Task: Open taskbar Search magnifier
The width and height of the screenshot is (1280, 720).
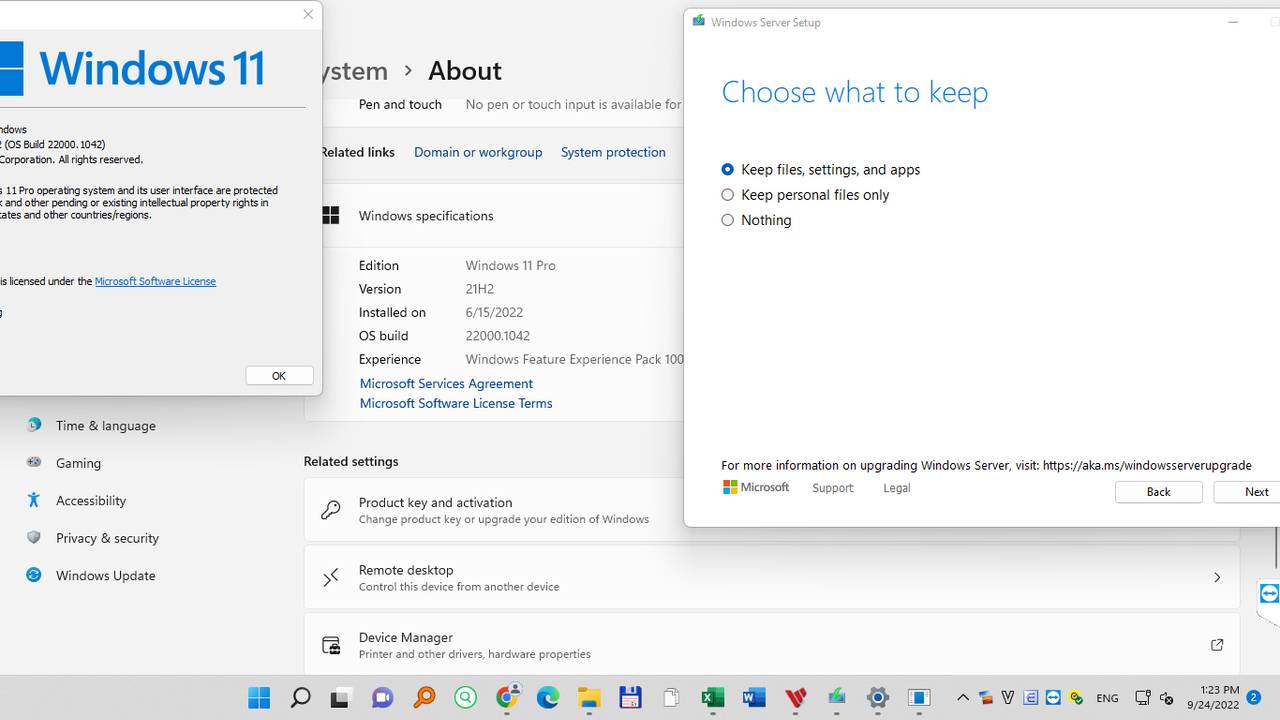Action: click(300, 697)
